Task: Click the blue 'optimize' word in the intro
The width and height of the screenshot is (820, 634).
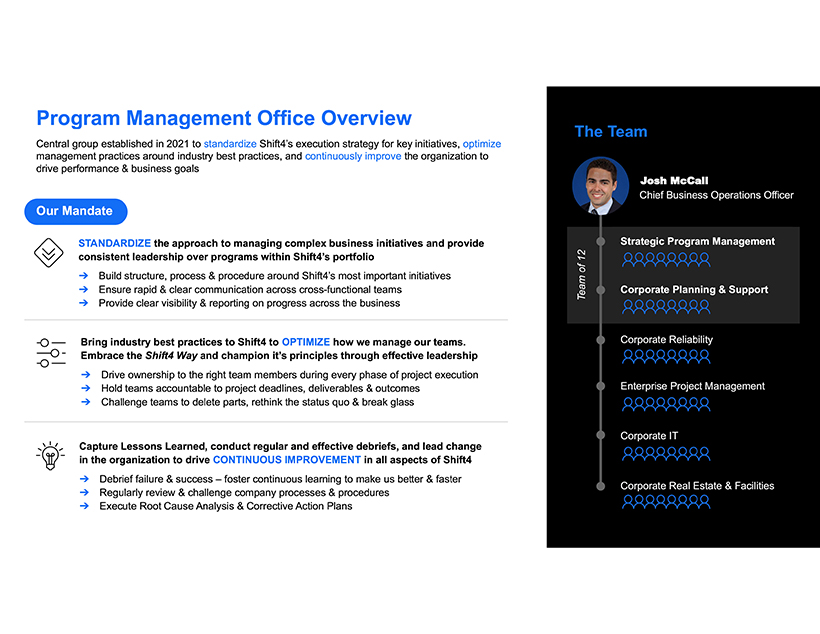Action: tap(482, 144)
